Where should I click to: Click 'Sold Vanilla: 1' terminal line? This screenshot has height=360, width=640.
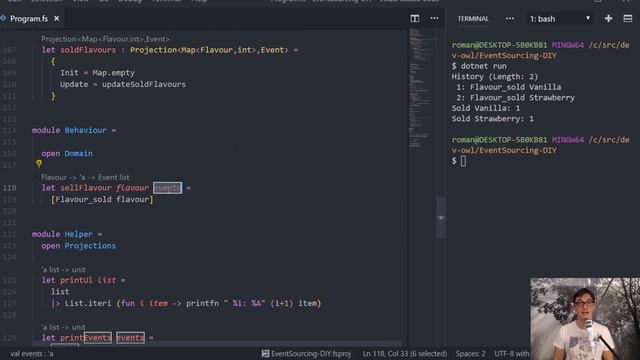coord(486,108)
